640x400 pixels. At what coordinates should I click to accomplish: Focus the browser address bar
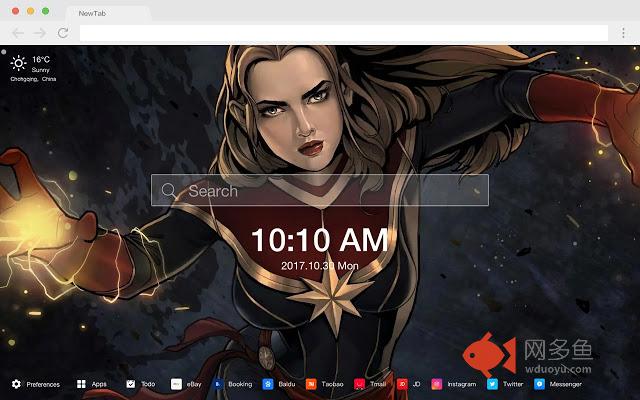pyautogui.click(x=344, y=33)
